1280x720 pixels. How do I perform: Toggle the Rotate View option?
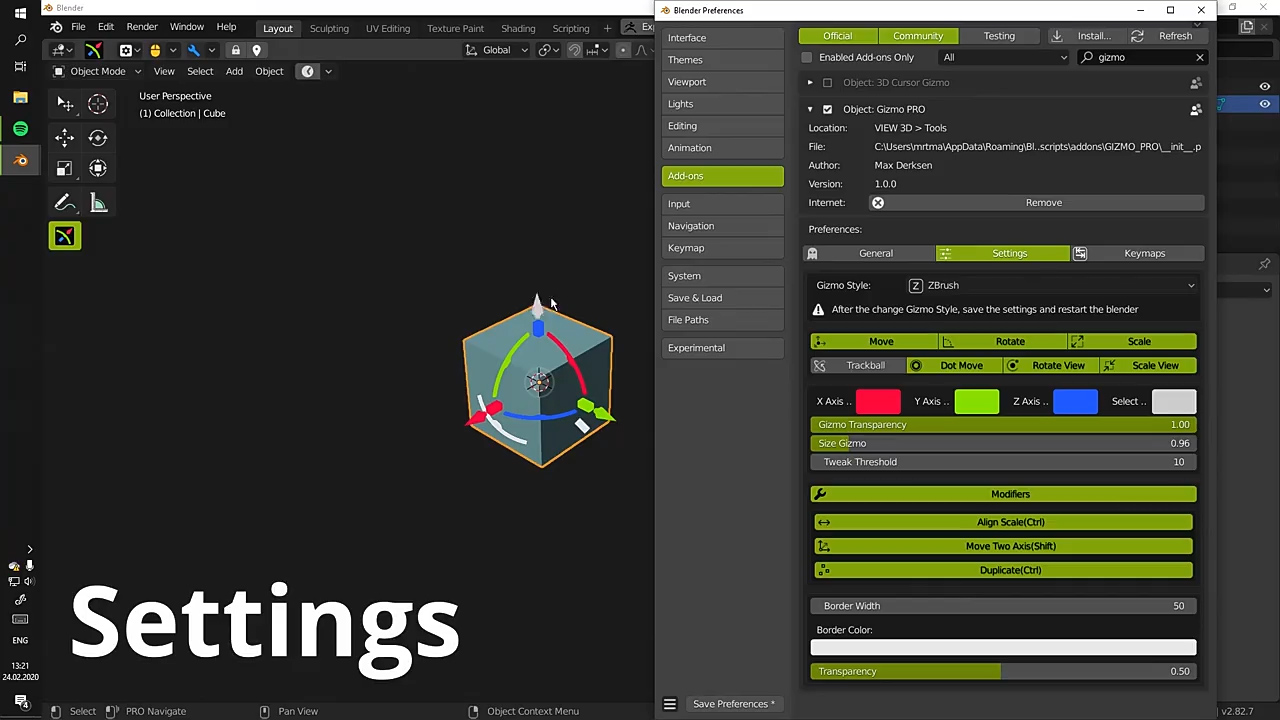[x=1052, y=366]
